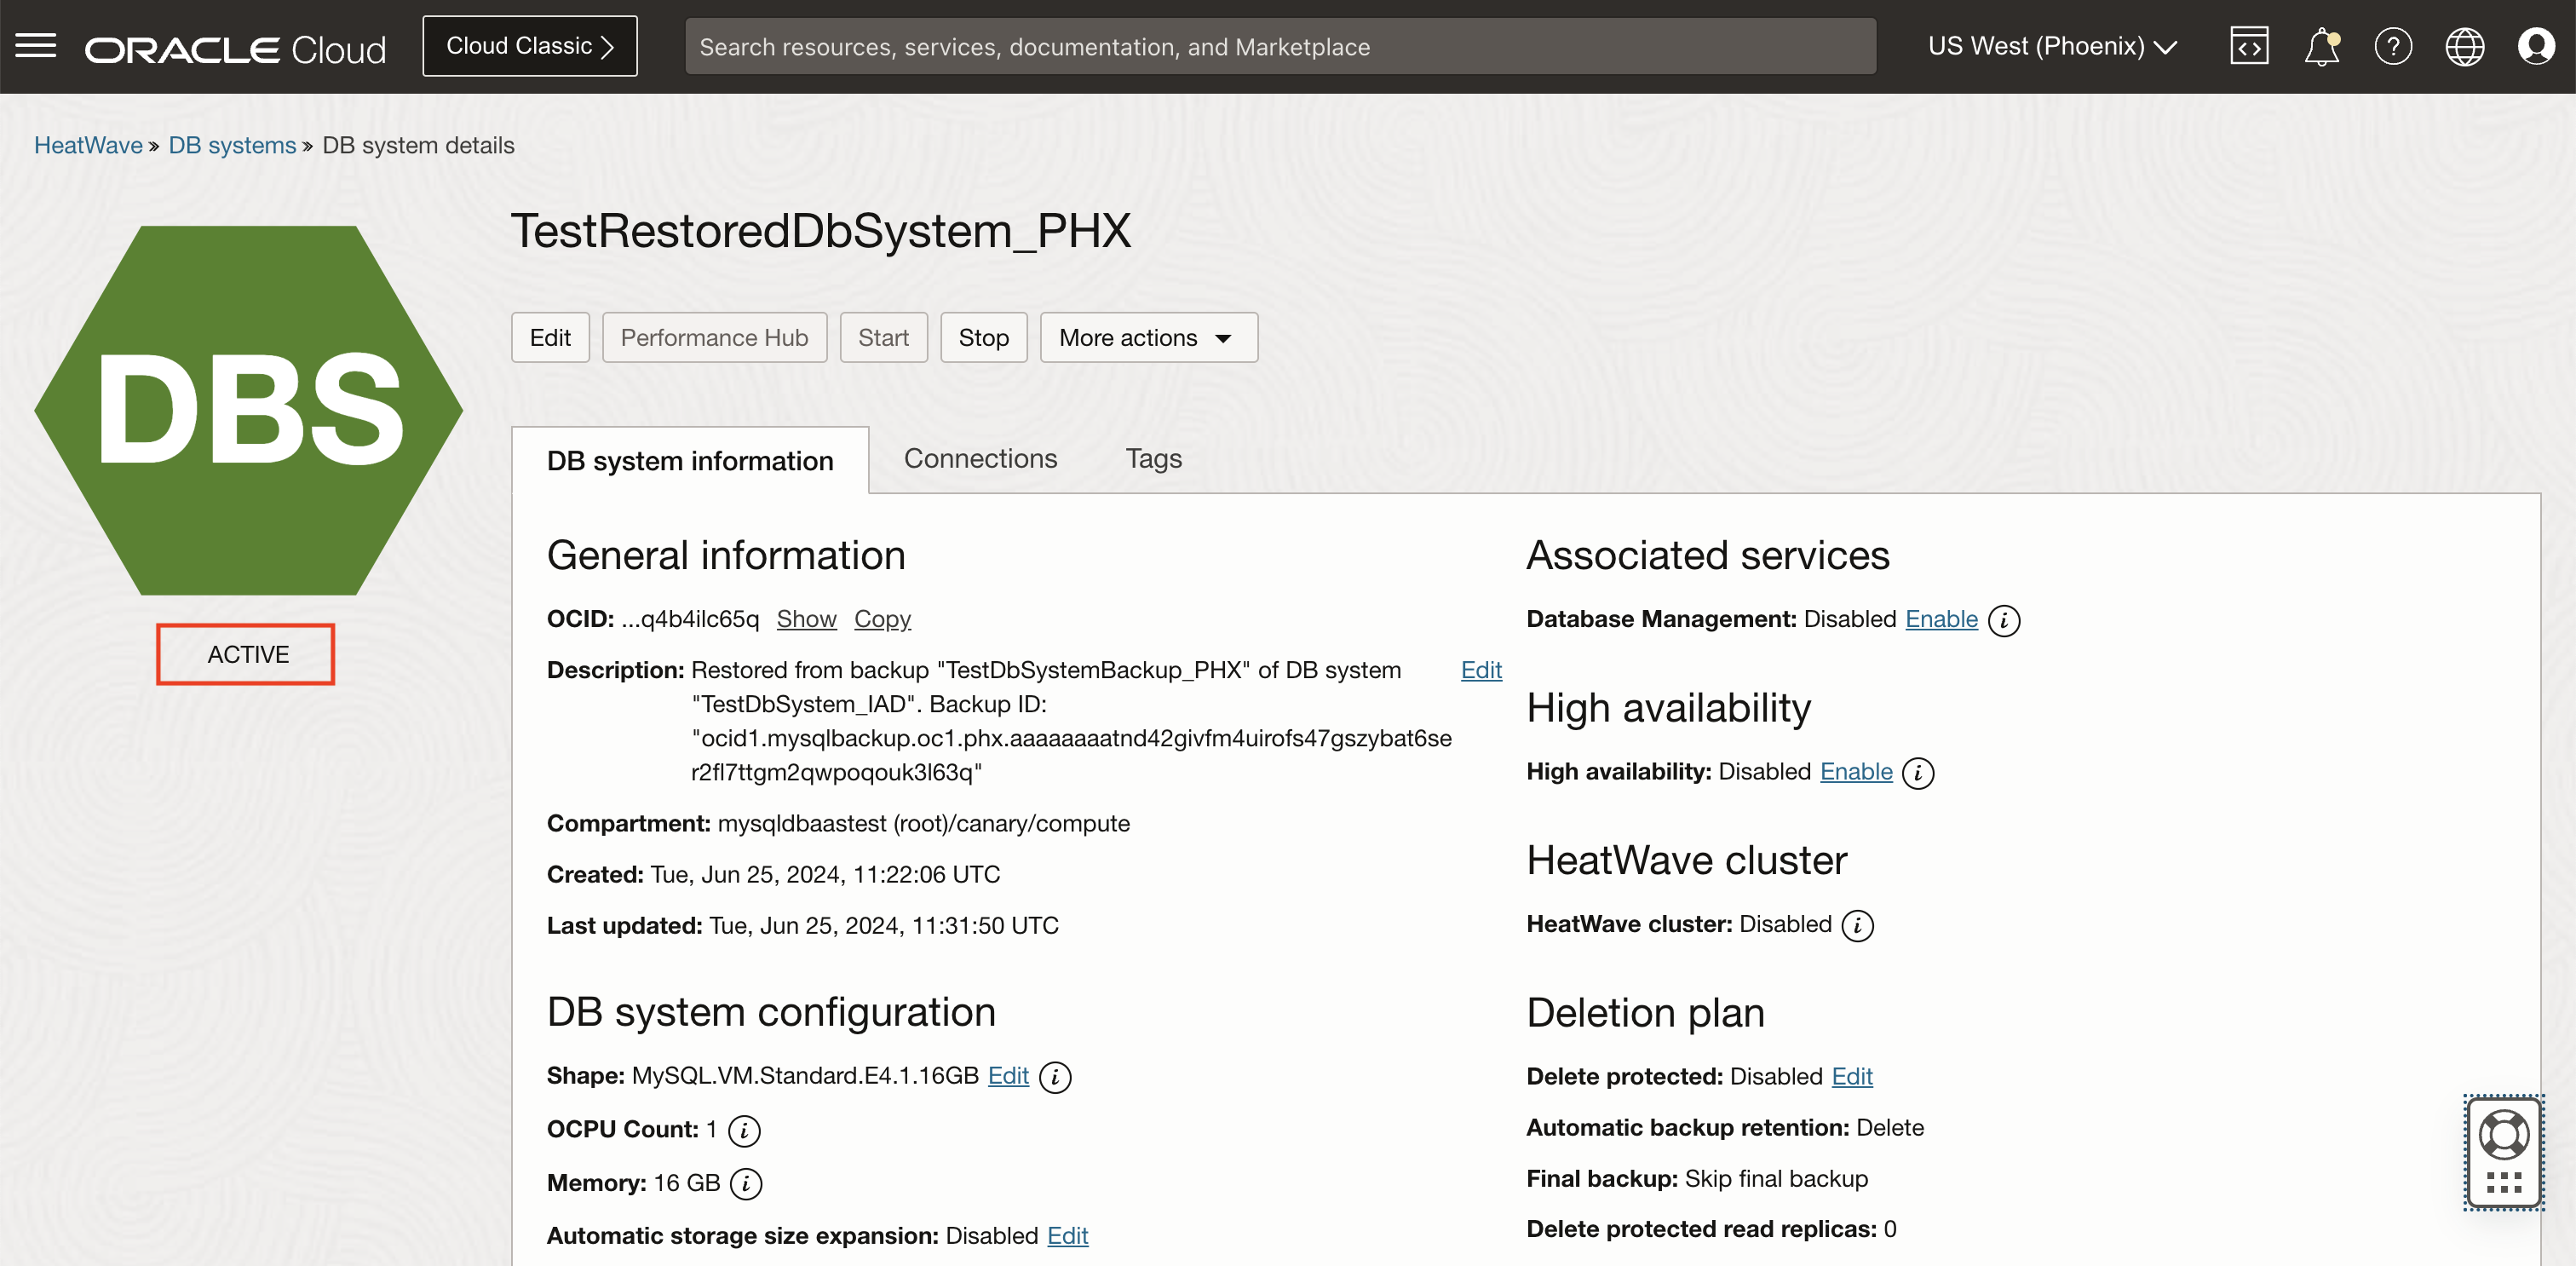This screenshot has width=2576, height=1266.
Task: Show the full OCID value
Action: click(x=806, y=618)
